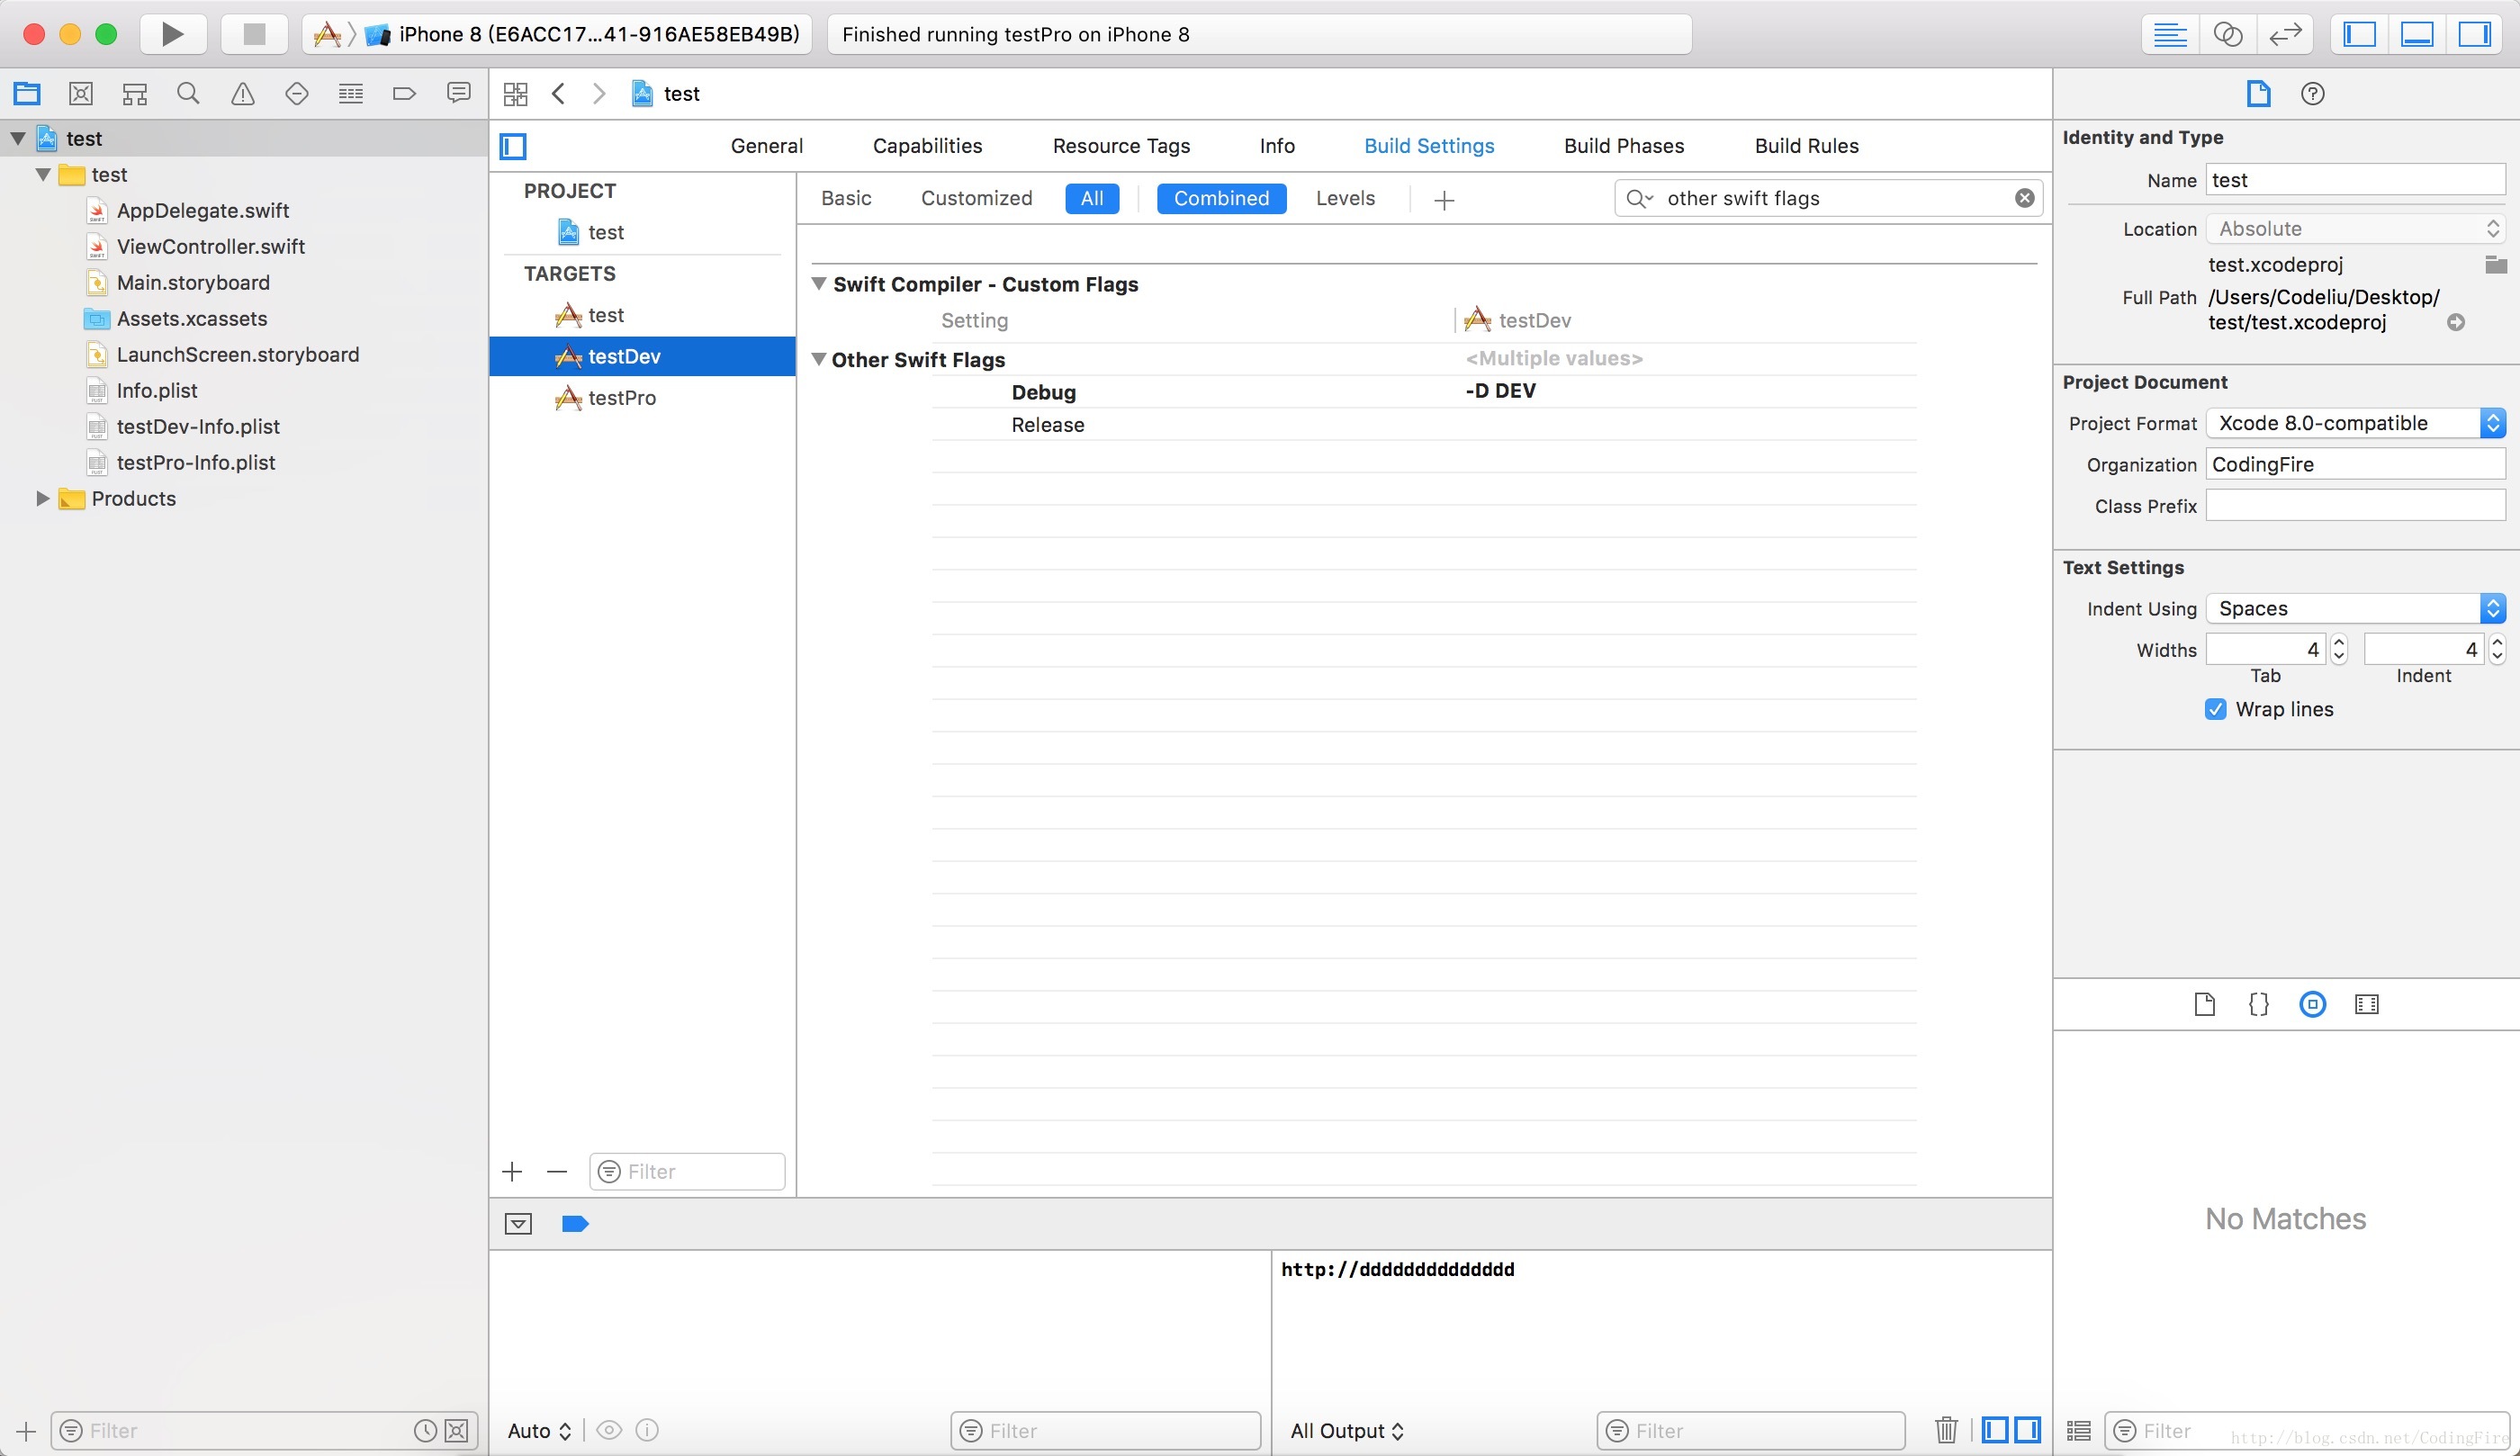Image resolution: width=2520 pixels, height=1456 pixels.
Task: Click the Run/Play button in toolbar
Action: [168, 33]
